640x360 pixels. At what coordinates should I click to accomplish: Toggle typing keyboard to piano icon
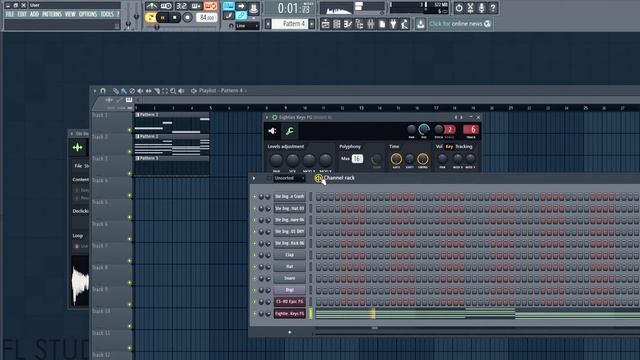(229, 6)
